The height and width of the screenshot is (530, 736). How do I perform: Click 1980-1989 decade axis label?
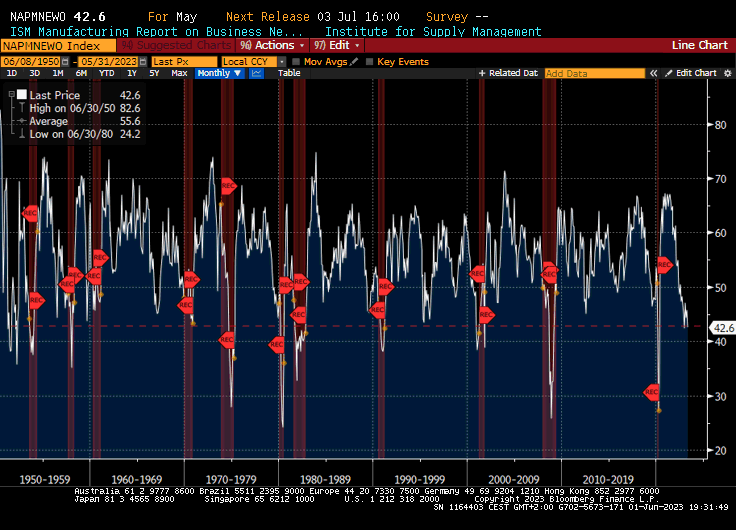325,479
